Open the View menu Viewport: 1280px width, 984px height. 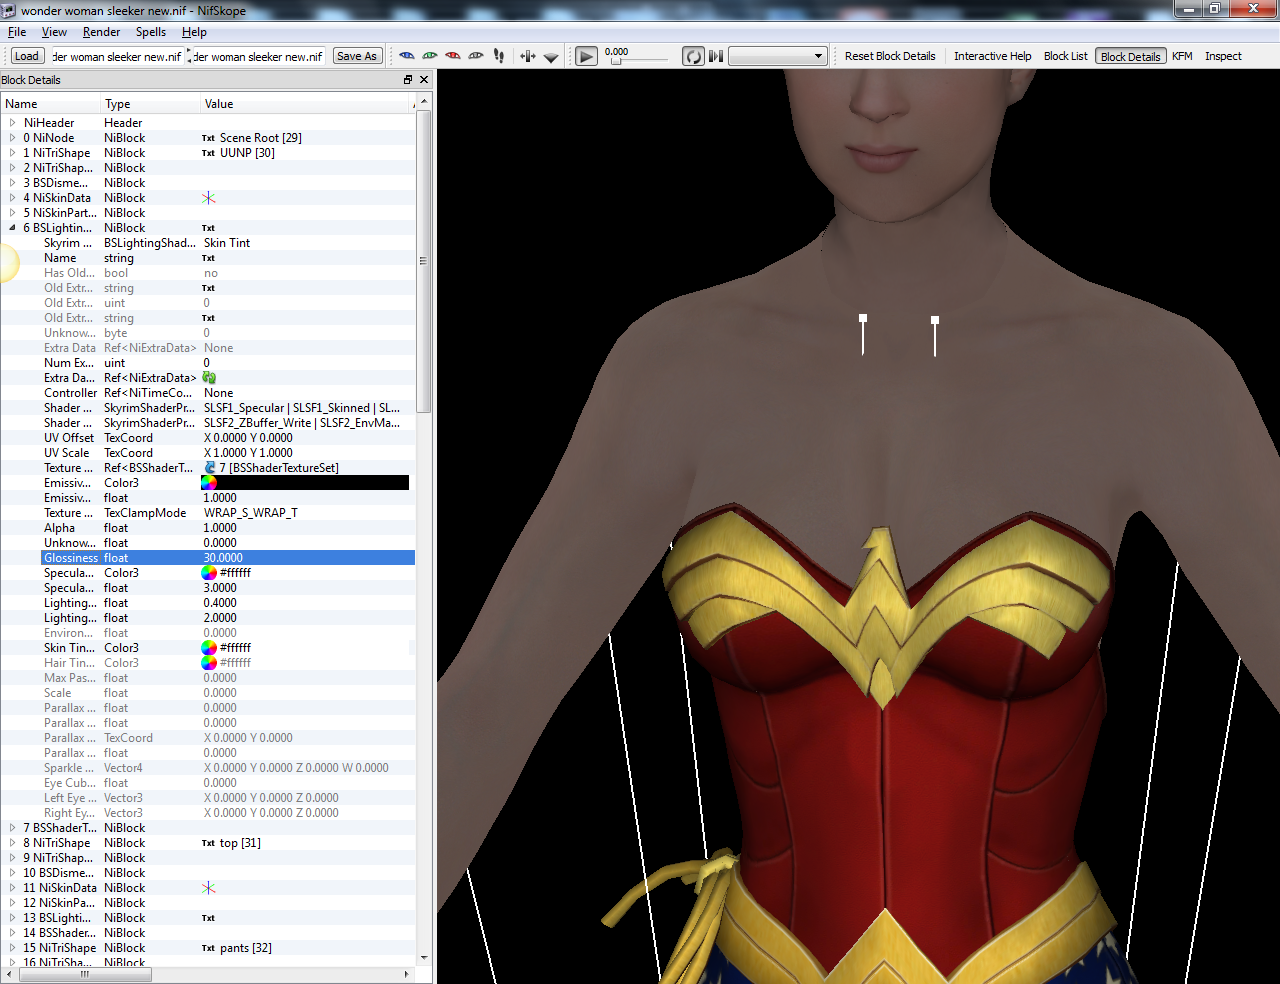pos(54,32)
